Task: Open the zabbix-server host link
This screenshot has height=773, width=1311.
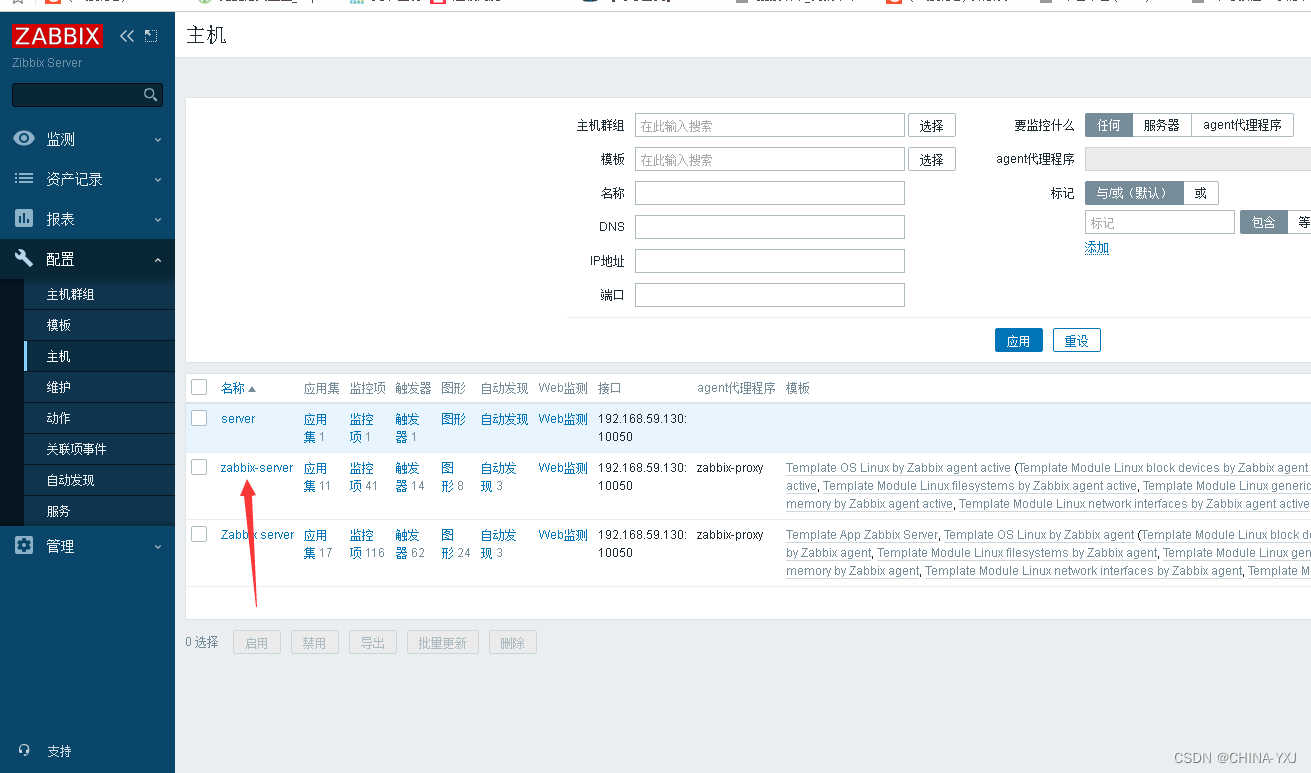Action: tap(257, 468)
